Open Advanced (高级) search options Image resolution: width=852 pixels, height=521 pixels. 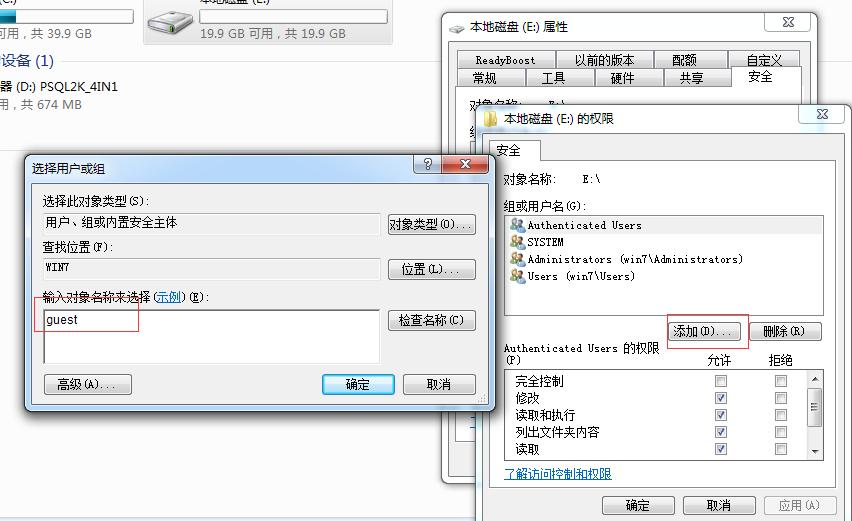coord(87,384)
